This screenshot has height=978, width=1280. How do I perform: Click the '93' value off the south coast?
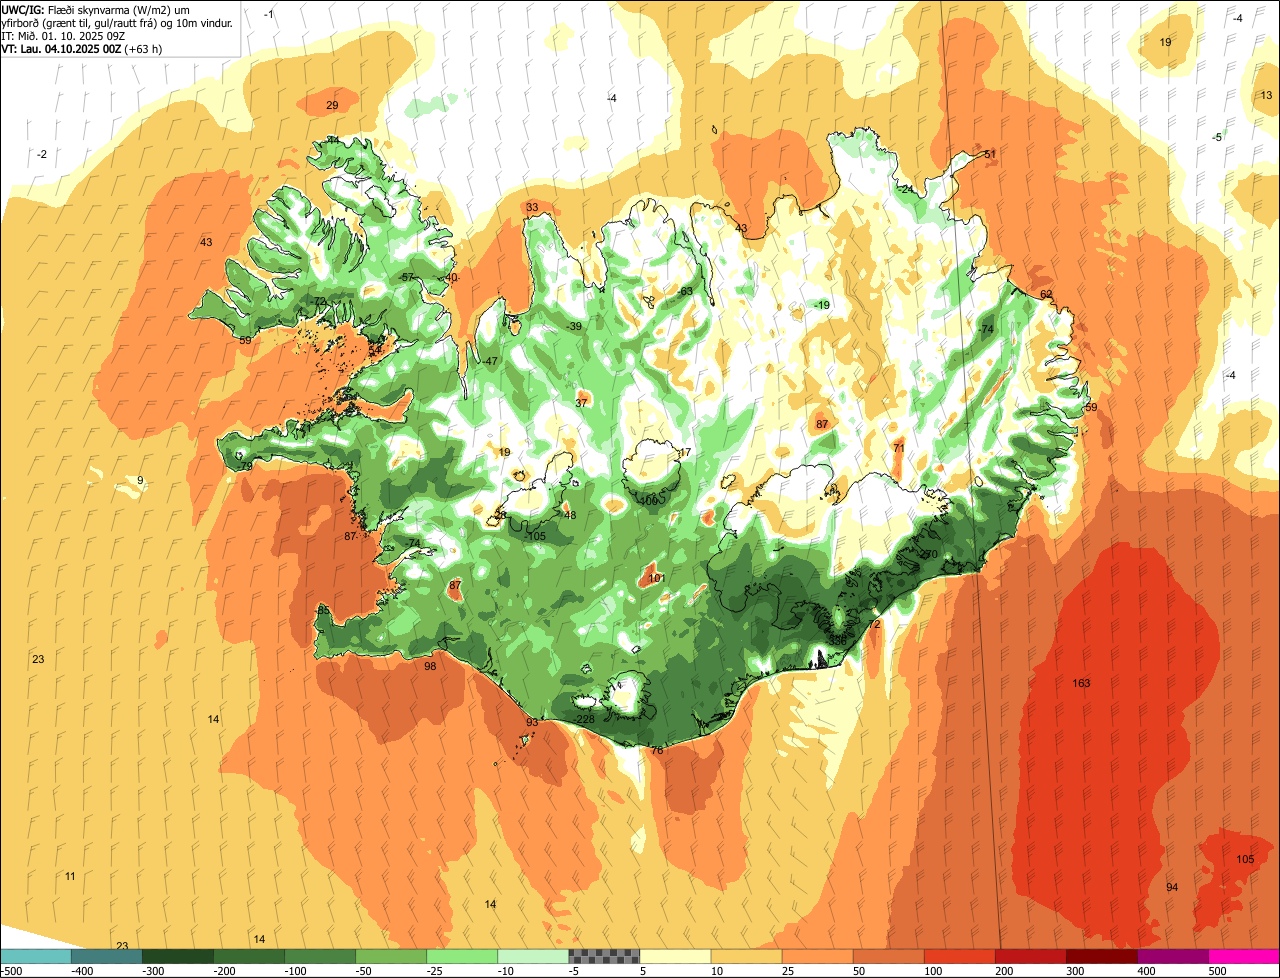532,722
